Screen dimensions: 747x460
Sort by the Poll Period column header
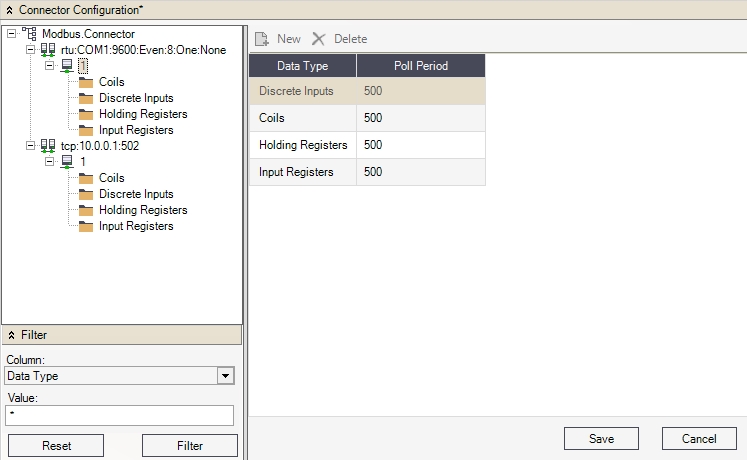(x=421, y=66)
